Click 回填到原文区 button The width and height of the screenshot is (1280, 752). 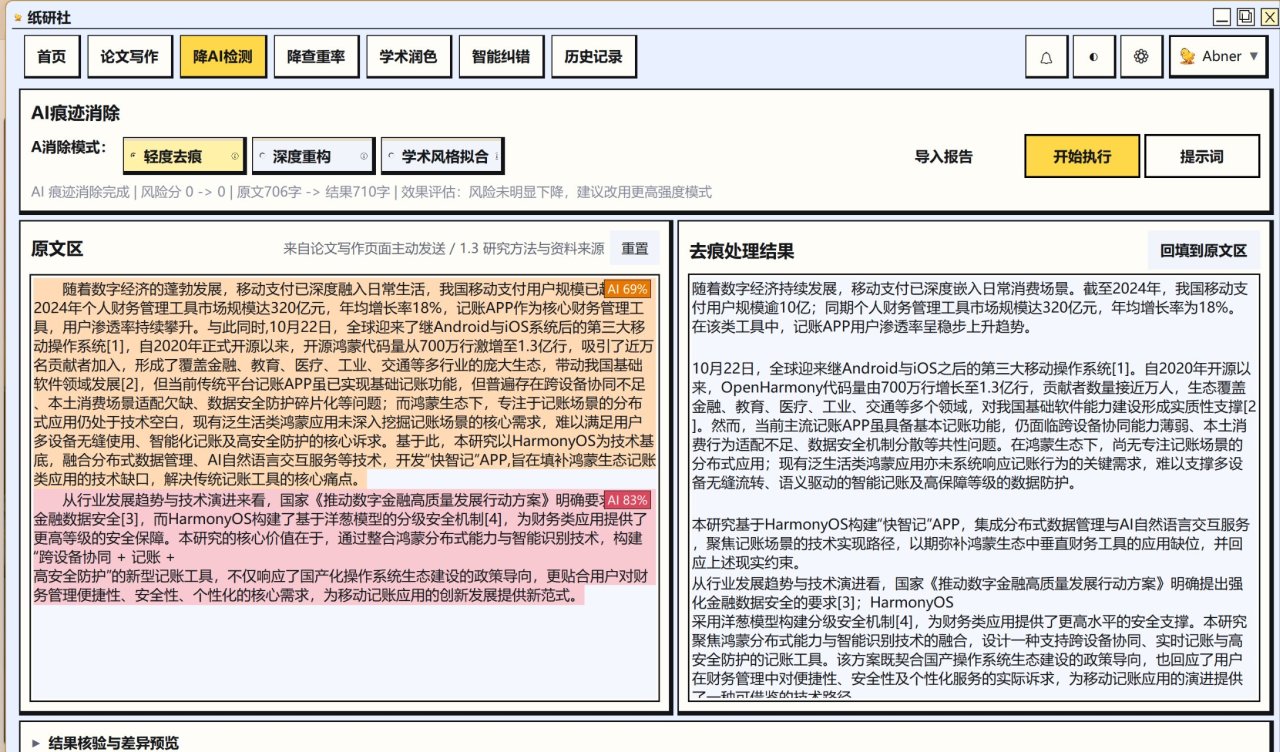[x=1203, y=251]
